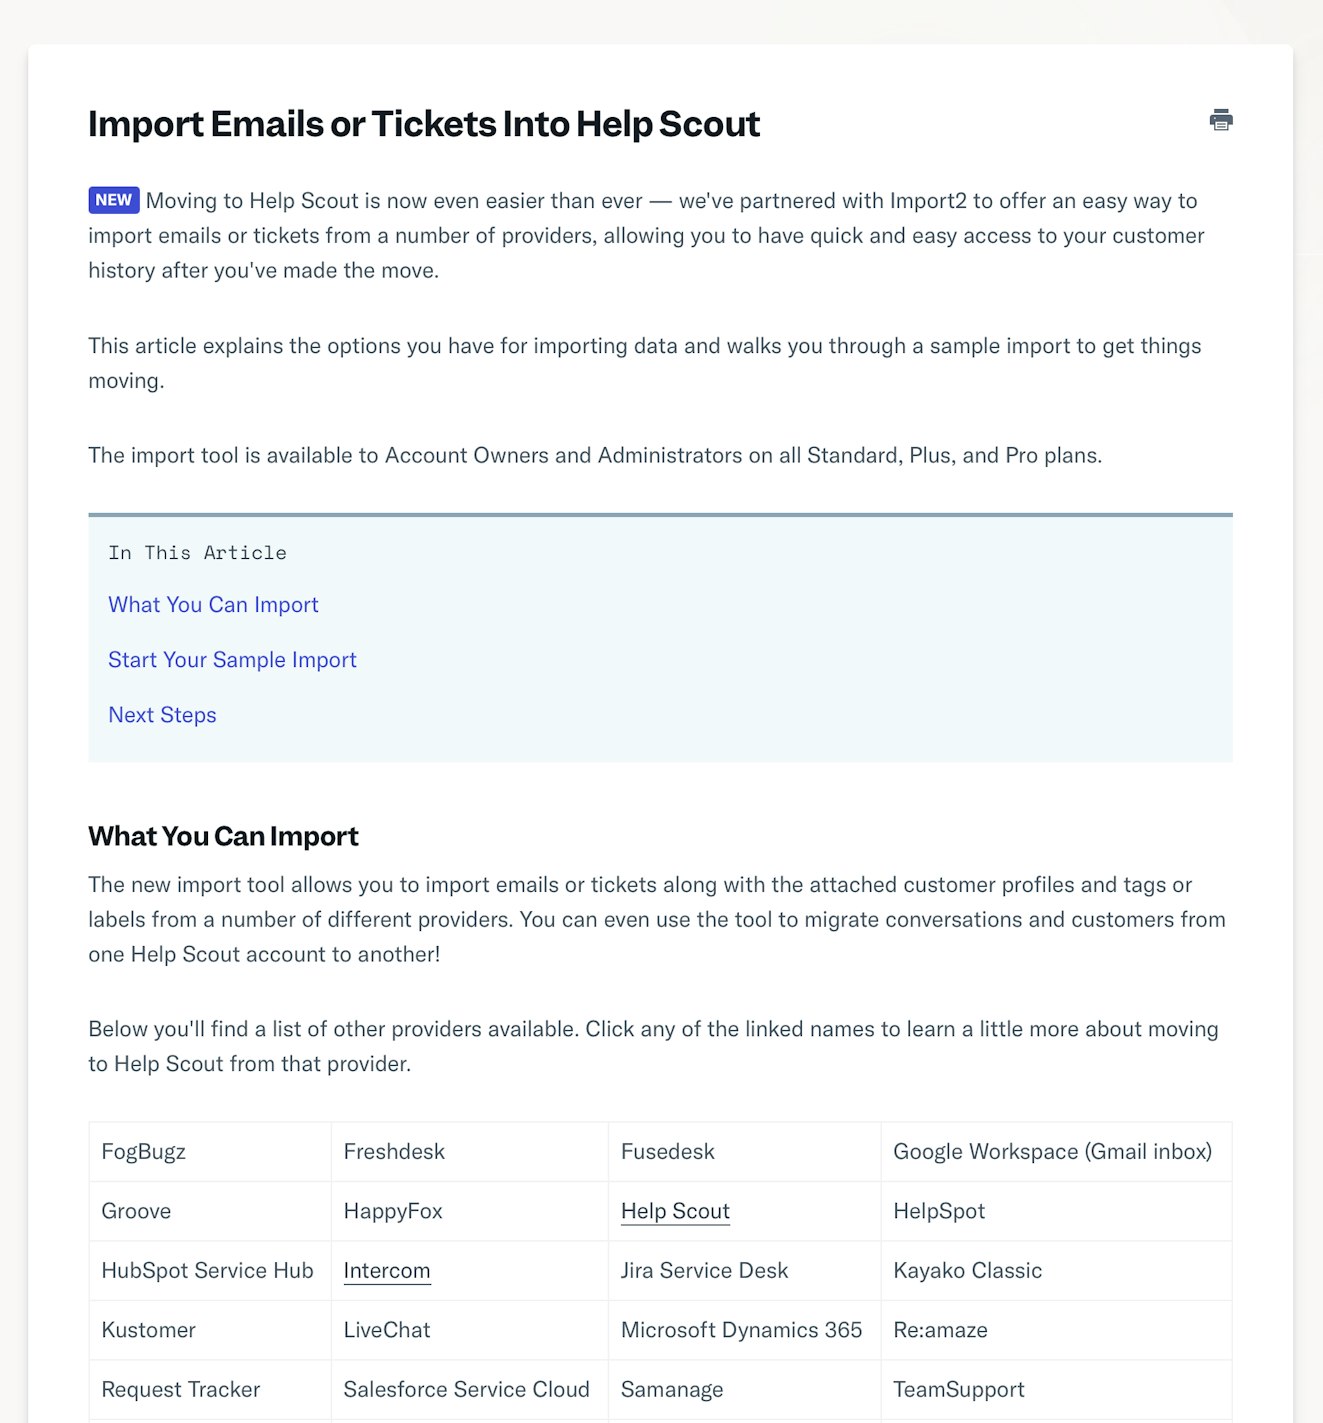The height and width of the screenshot is (1423, 1323).
Task: Select the Re:amaze table cell
Action: [x=940, y=1330]
